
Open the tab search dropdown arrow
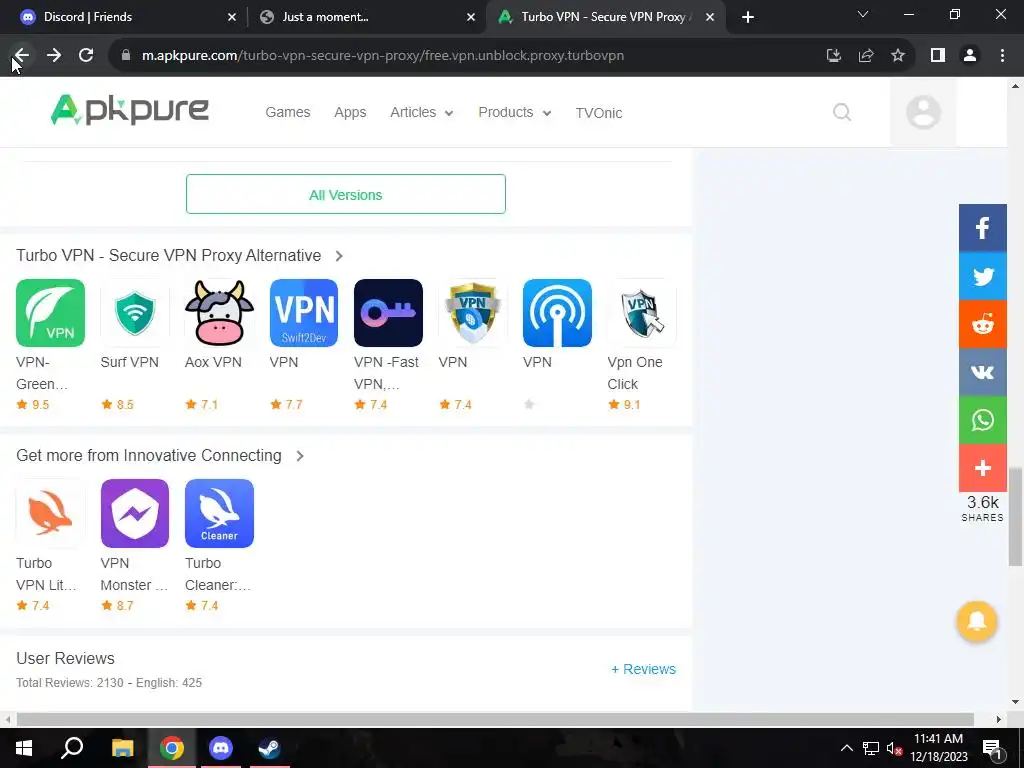tap(863, 14)
